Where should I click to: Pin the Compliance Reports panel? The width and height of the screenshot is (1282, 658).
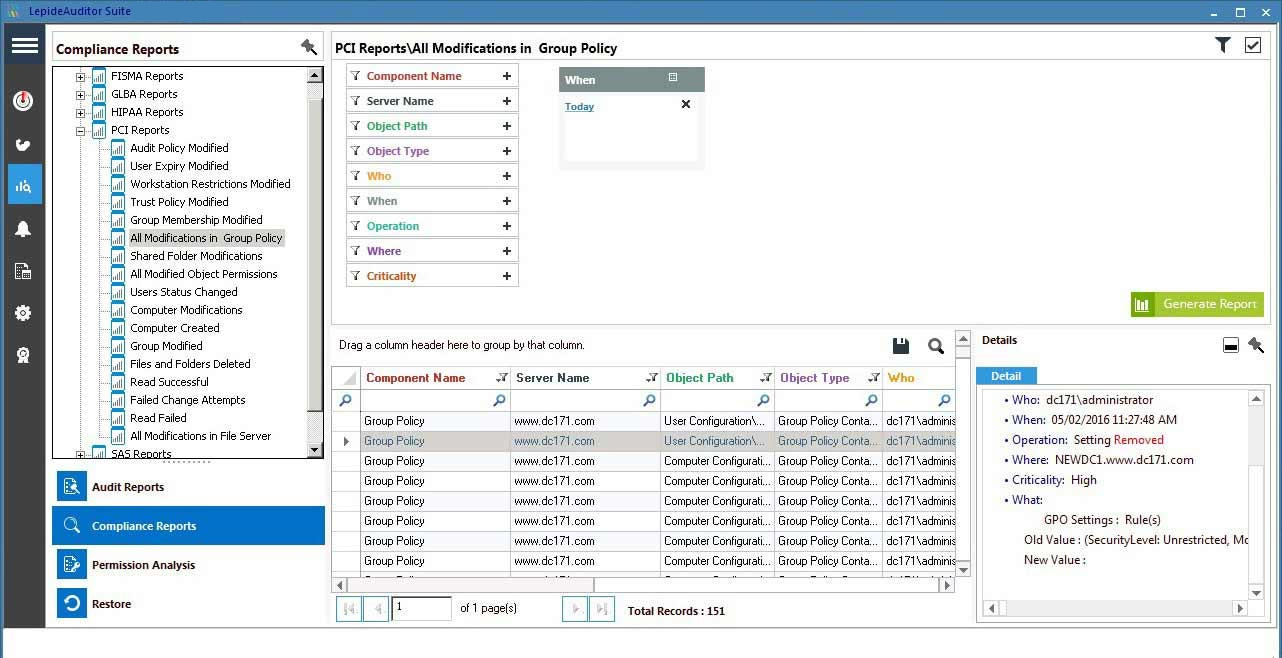click(309, 47)
